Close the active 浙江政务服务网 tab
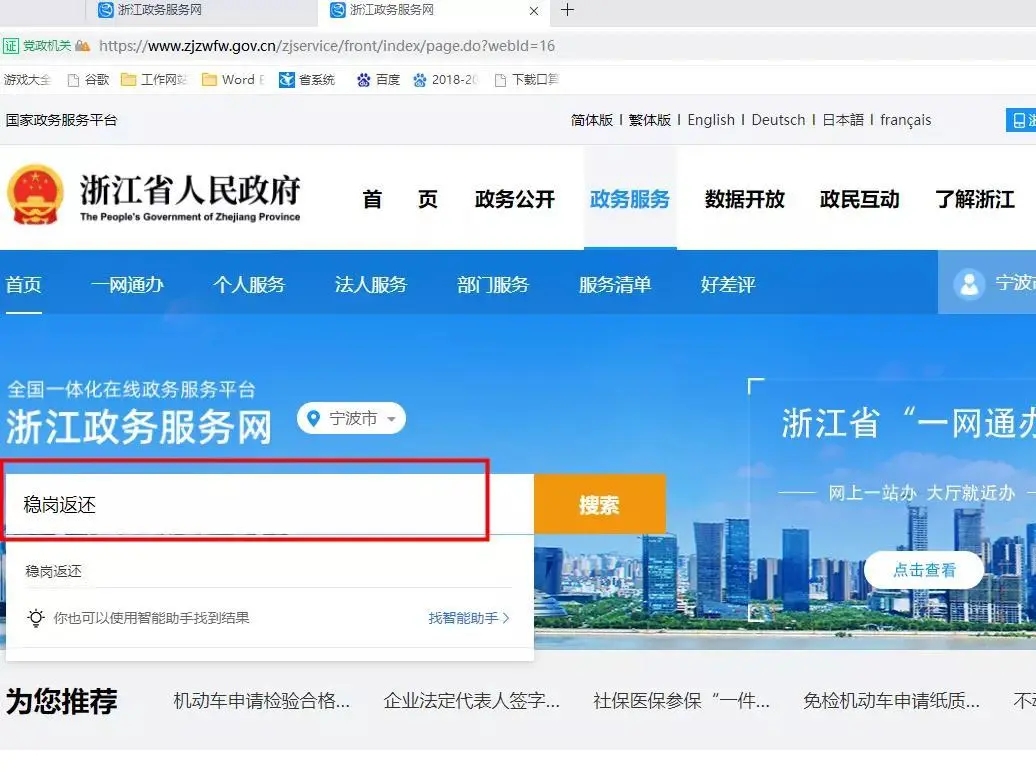Screen dimensions: 1036x773 (534, 11)
